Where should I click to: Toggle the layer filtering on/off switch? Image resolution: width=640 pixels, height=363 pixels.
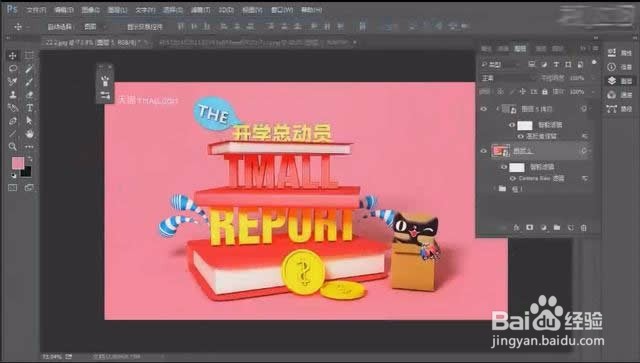(594, 62)
